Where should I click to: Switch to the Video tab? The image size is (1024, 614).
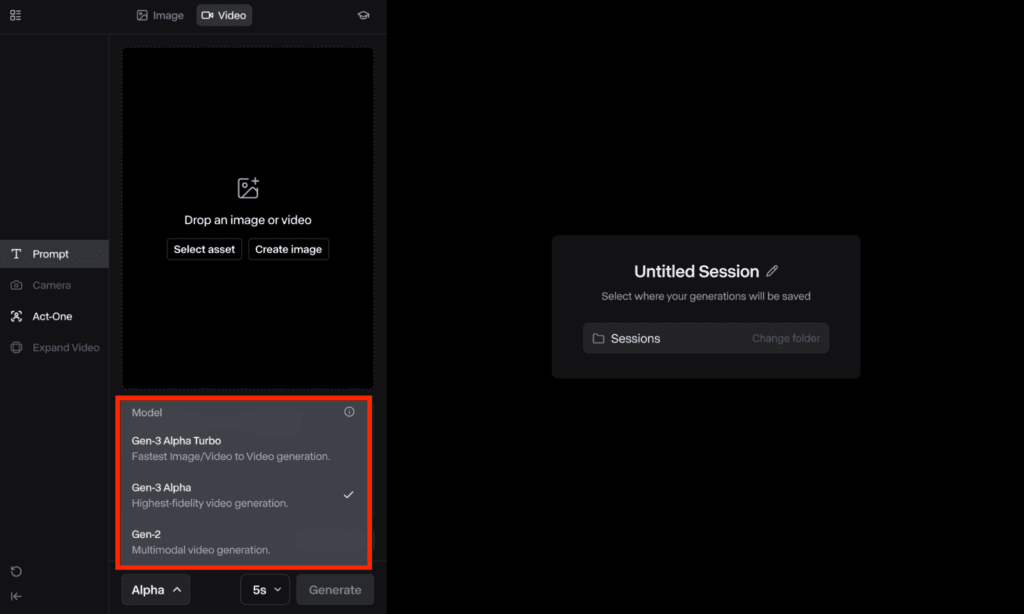click(x=224, y=15)
